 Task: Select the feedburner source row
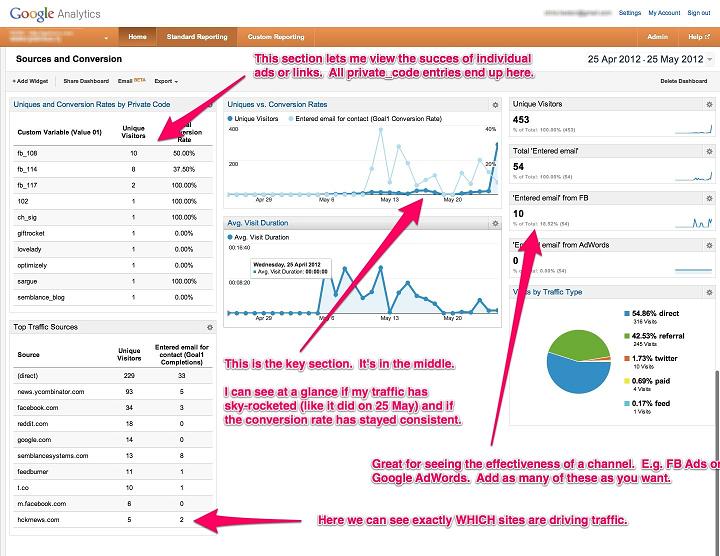(113, 472)
